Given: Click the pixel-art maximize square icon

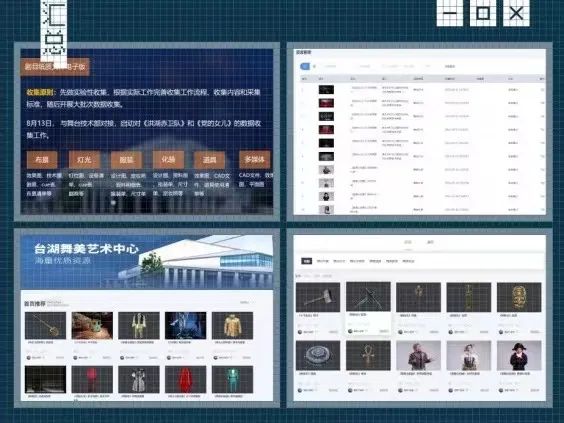Looking at the screenshot, I should point(483,13).
